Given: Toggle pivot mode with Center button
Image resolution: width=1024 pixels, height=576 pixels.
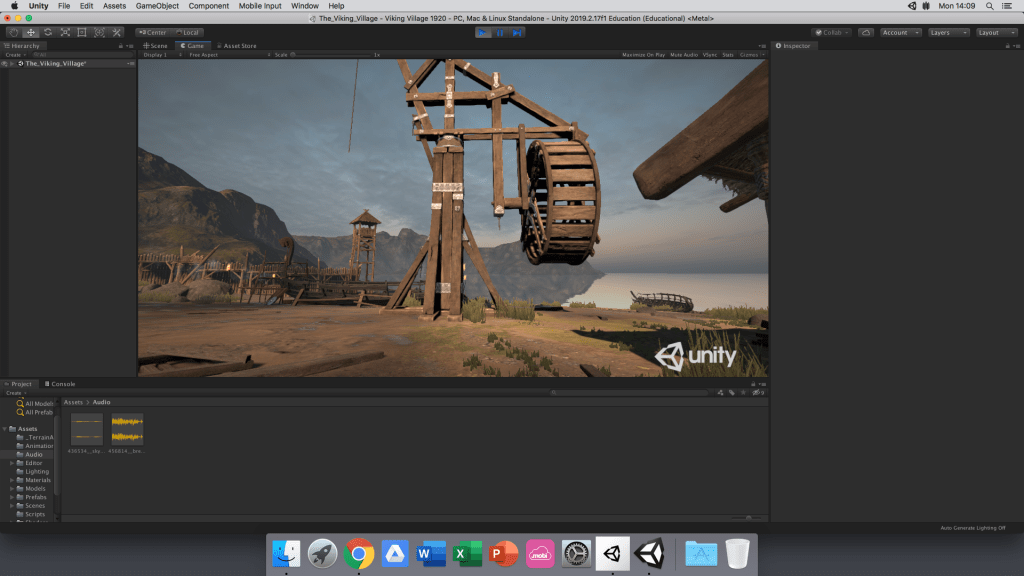Looking at the screenshot, I should coord(153,32).
